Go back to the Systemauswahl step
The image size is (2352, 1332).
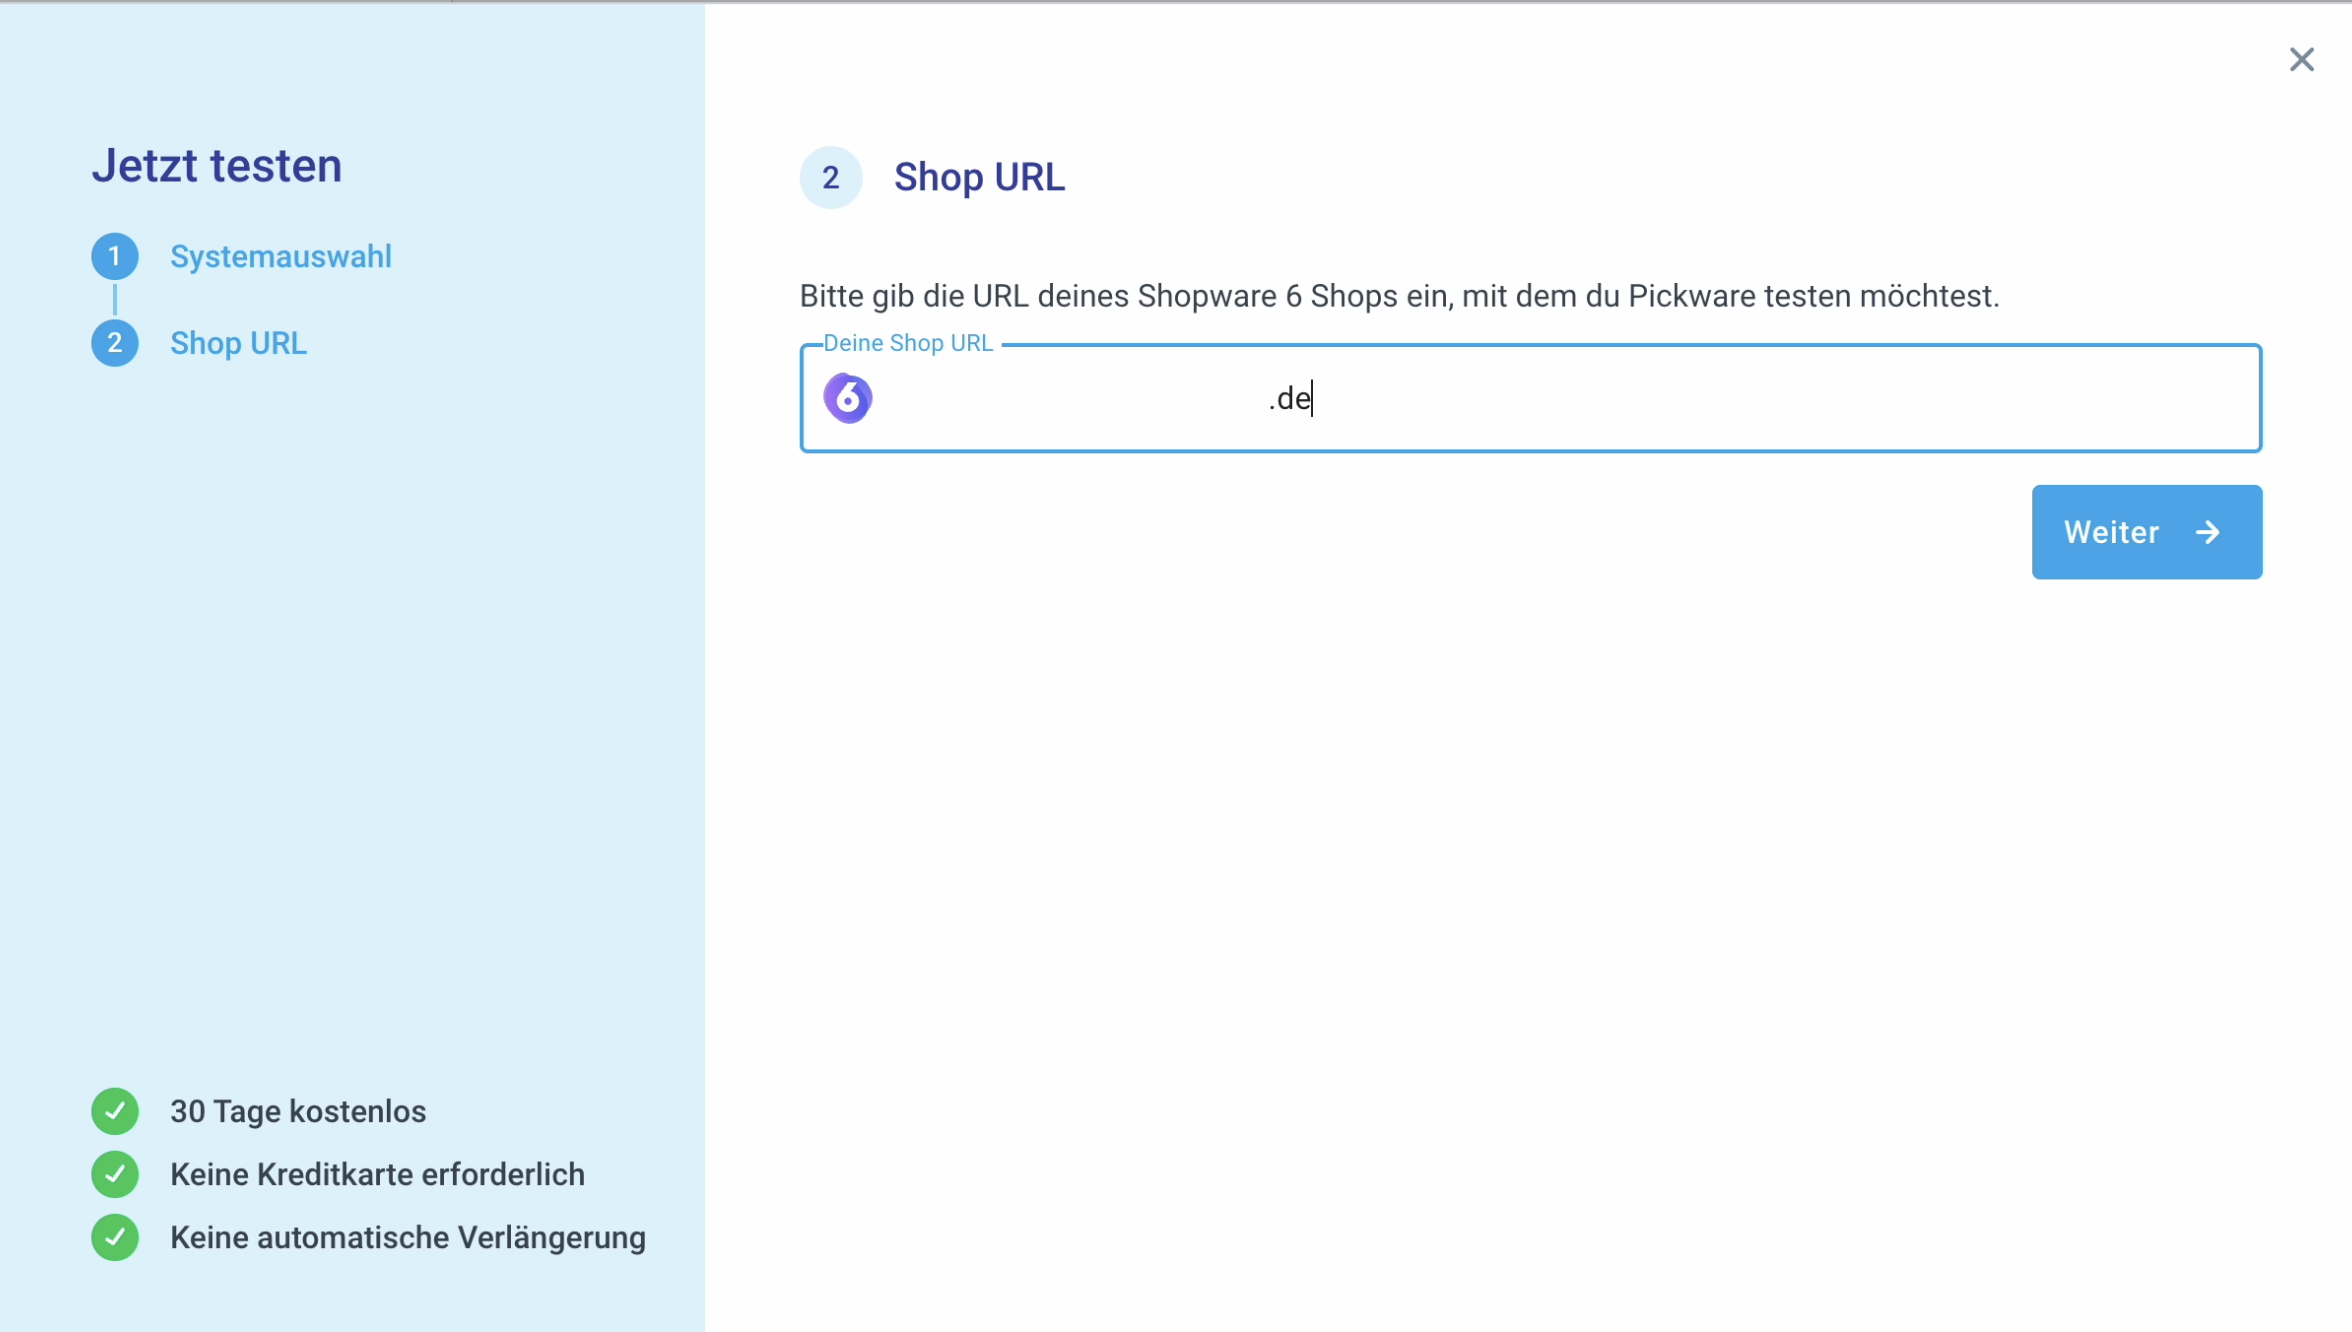coord(281,257)
